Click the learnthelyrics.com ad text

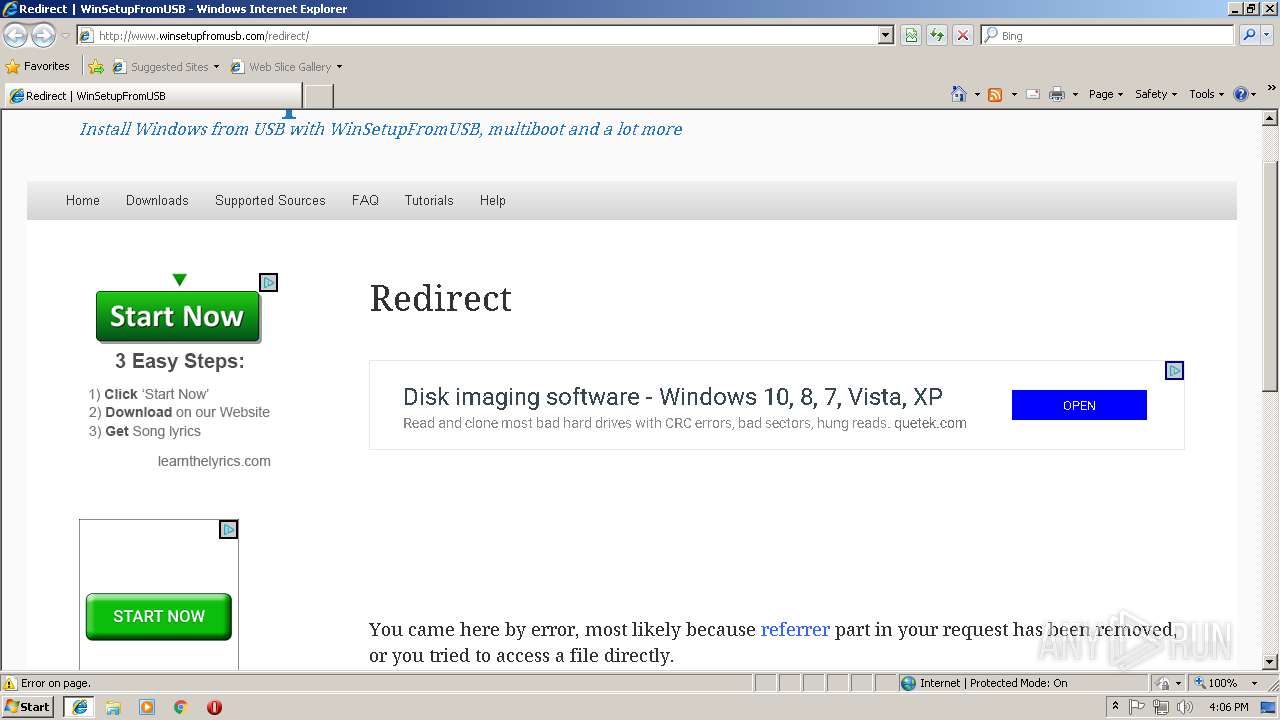[214, 461]
